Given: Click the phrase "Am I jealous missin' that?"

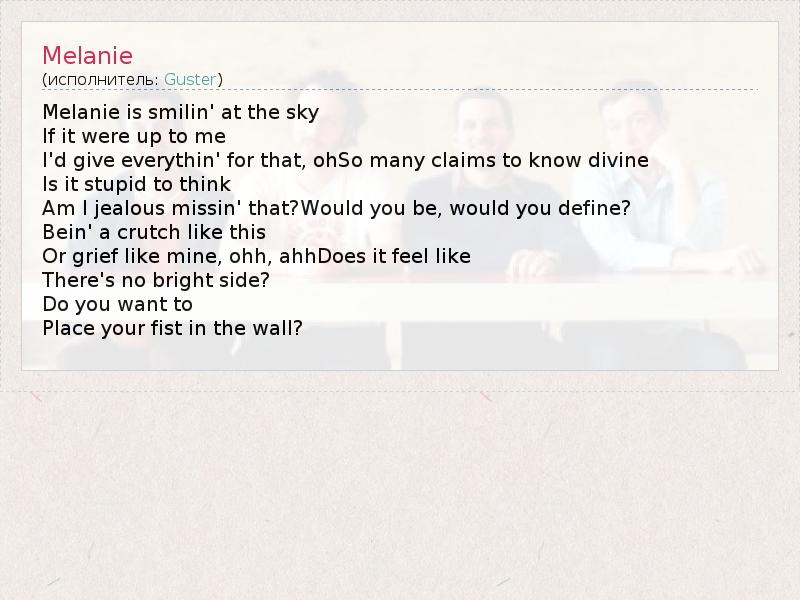Looking at the screenshot, I should (x=170, y=208).
